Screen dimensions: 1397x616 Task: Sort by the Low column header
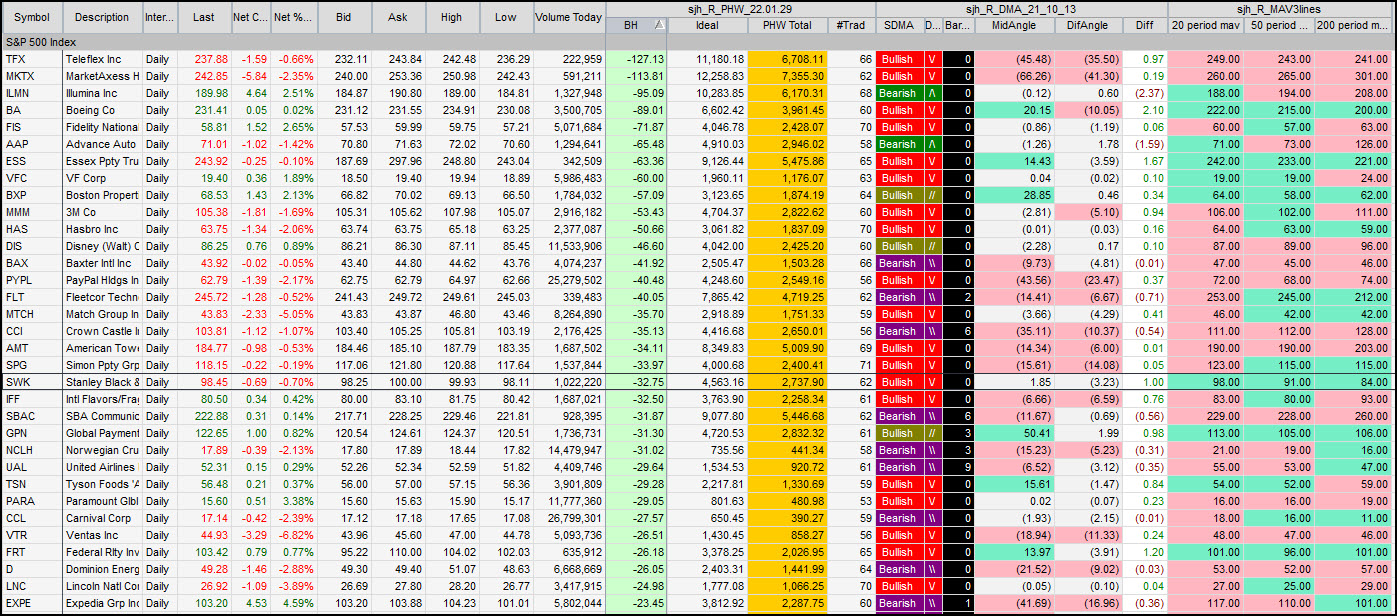[506, 17]
